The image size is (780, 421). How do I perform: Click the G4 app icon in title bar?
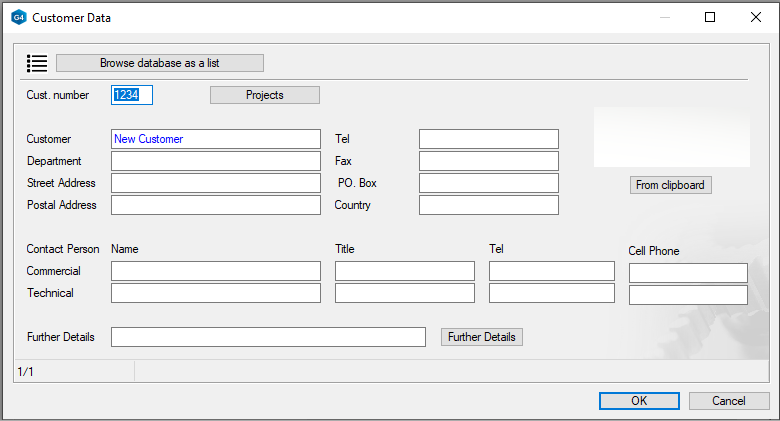coord(17,17)
